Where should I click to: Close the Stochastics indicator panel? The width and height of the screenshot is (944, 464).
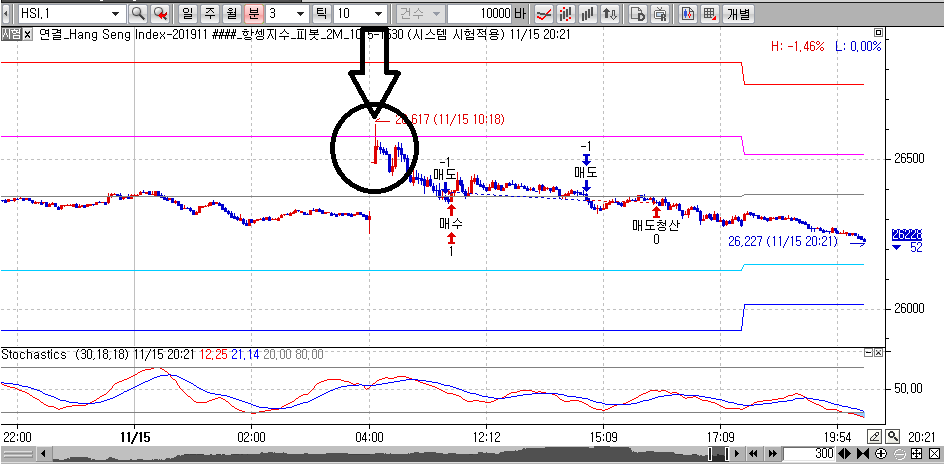tap(880, 353)
